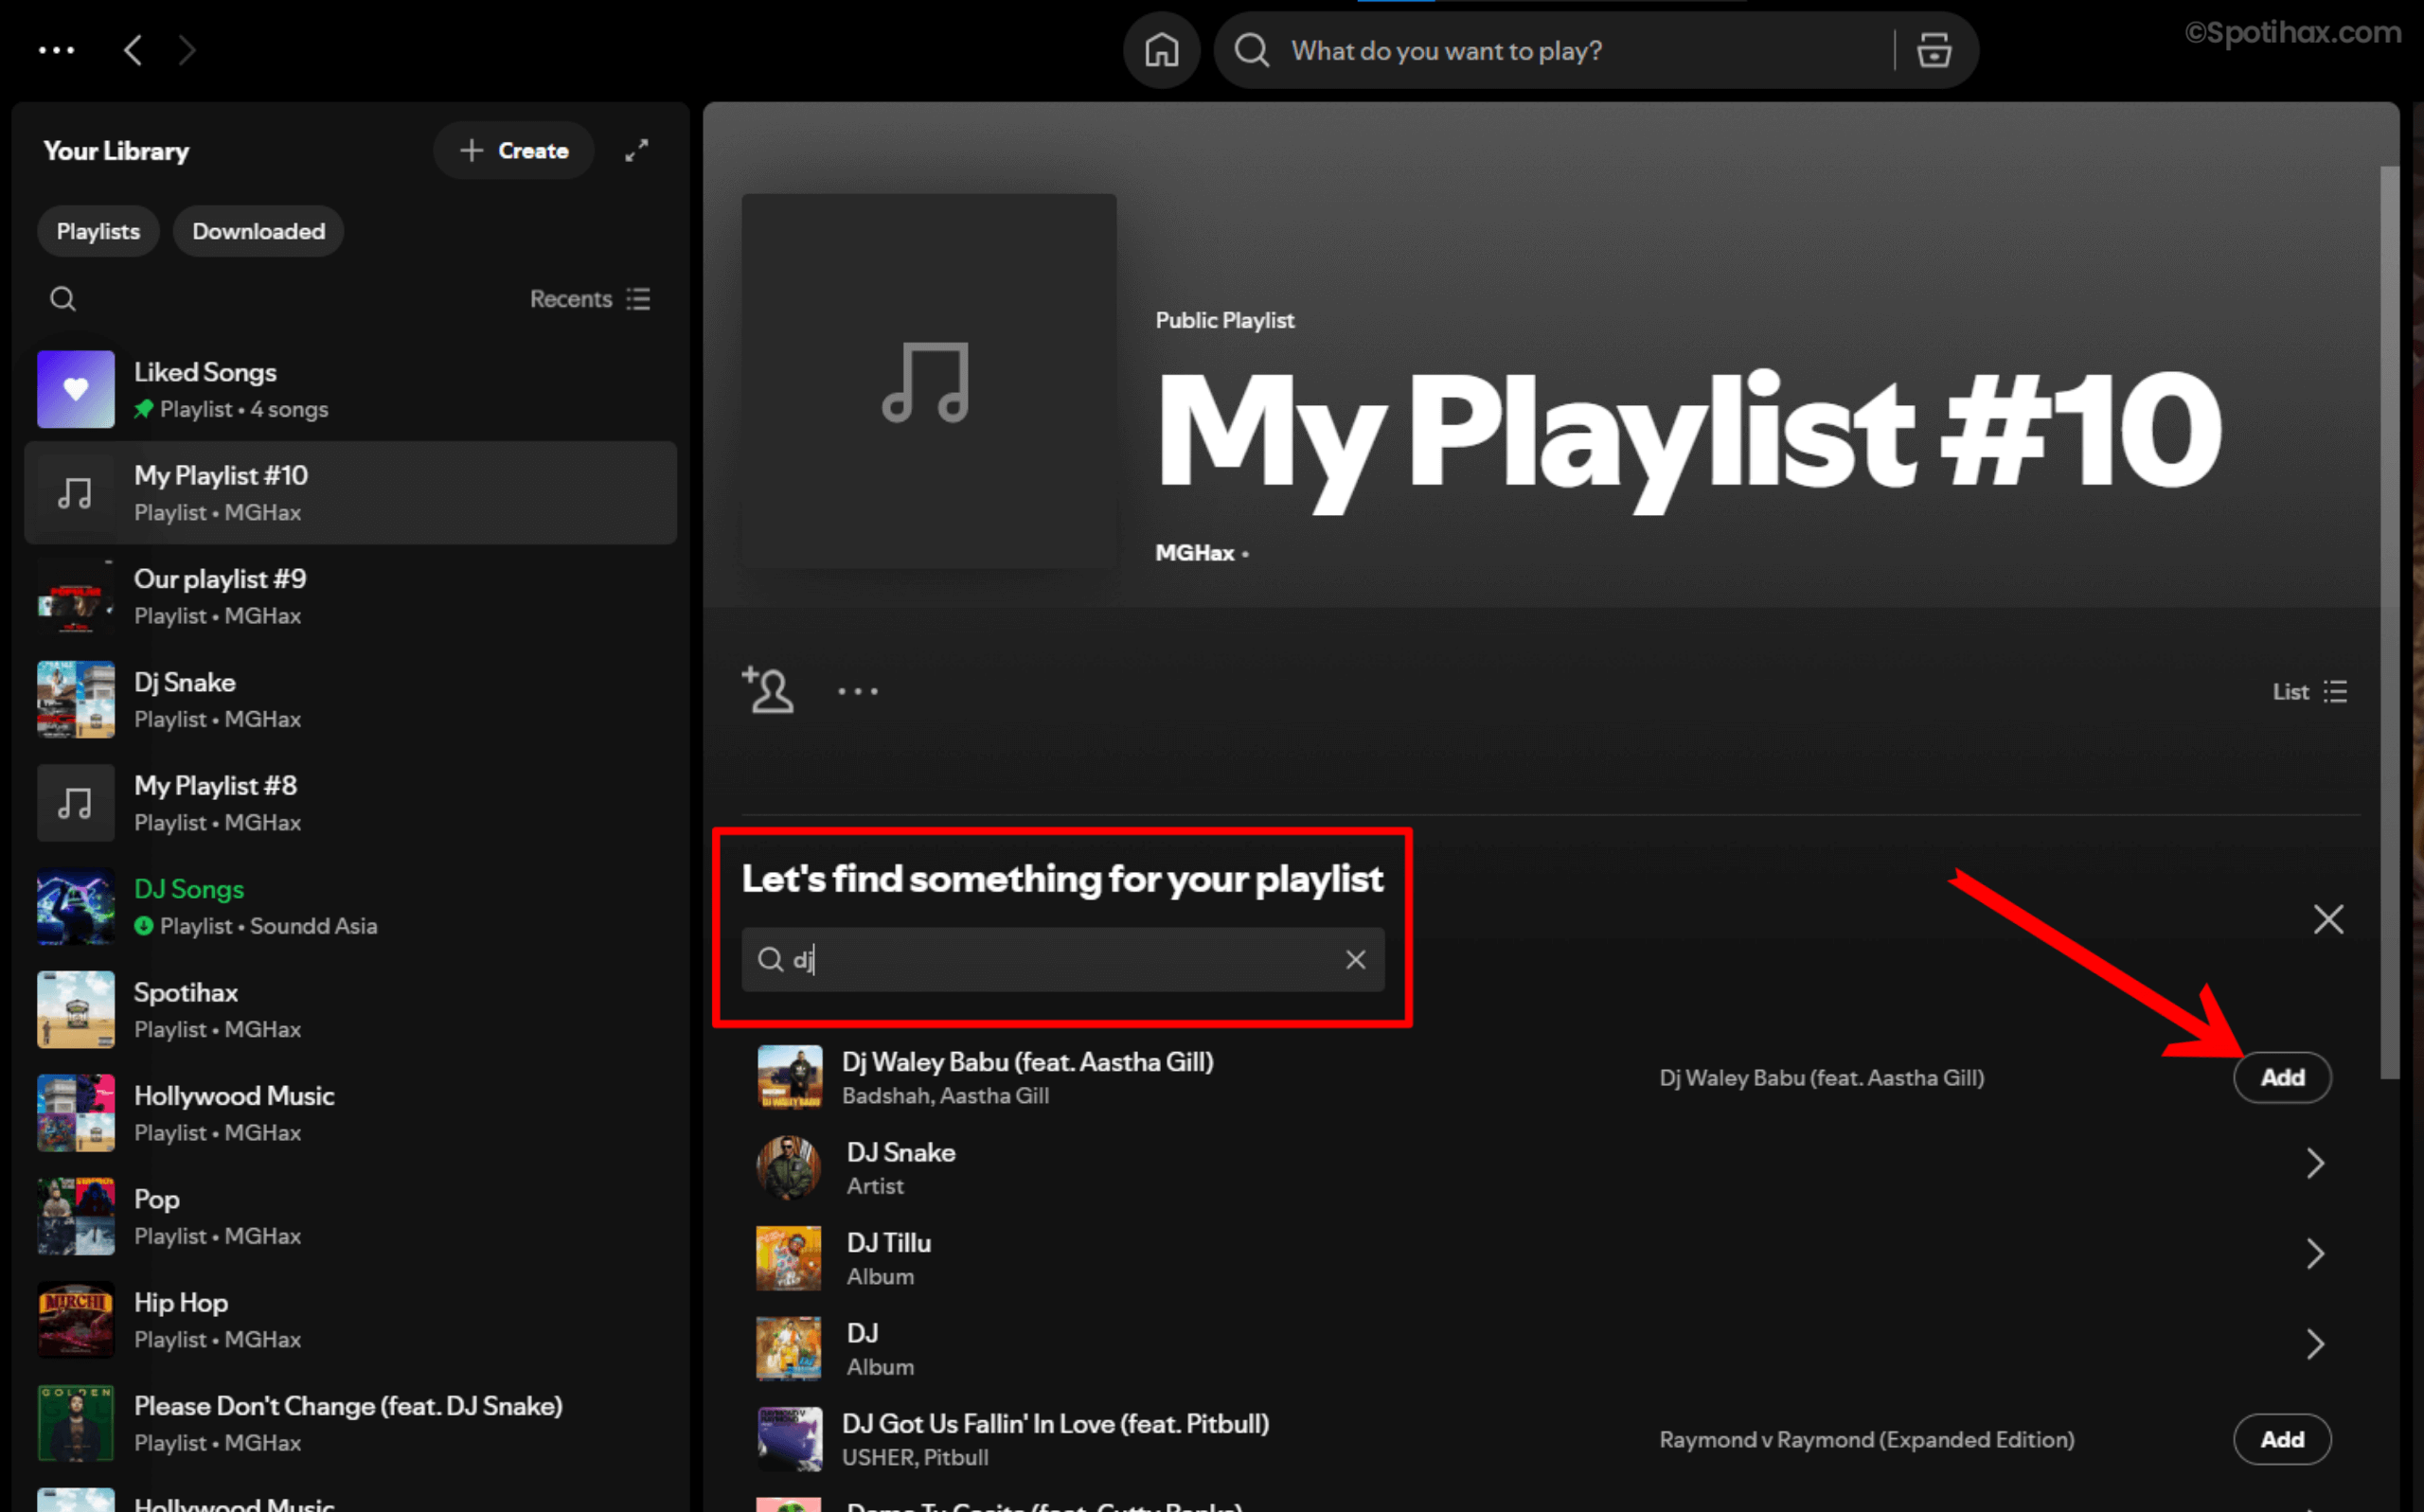The width and height of the screenshot is (2424, 1512).
Task: Open My Playlist #8 in library
Action: pyautogui.click(x=351, y=803)
